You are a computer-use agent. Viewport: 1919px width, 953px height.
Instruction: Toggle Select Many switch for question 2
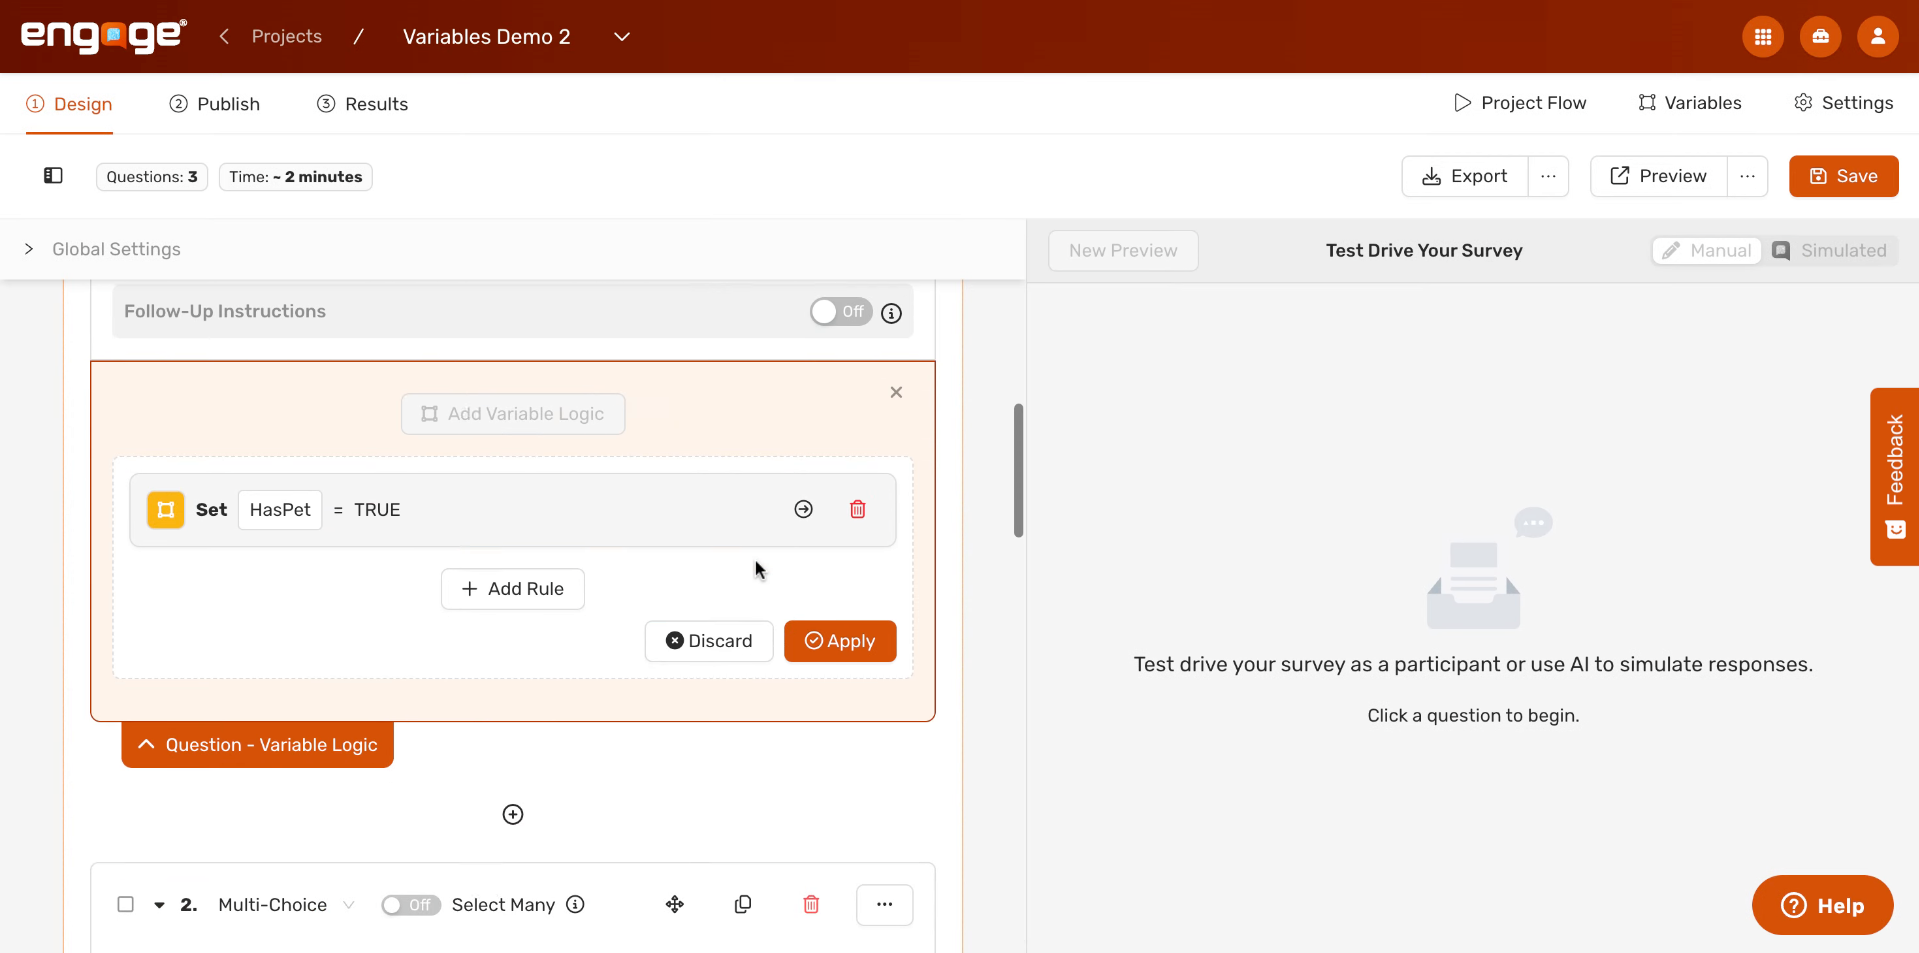point(411,905)
